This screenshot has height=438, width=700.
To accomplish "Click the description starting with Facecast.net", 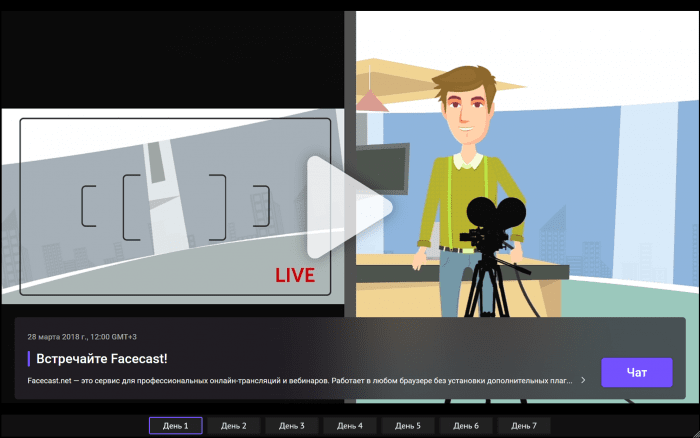I will click(300, 380).
